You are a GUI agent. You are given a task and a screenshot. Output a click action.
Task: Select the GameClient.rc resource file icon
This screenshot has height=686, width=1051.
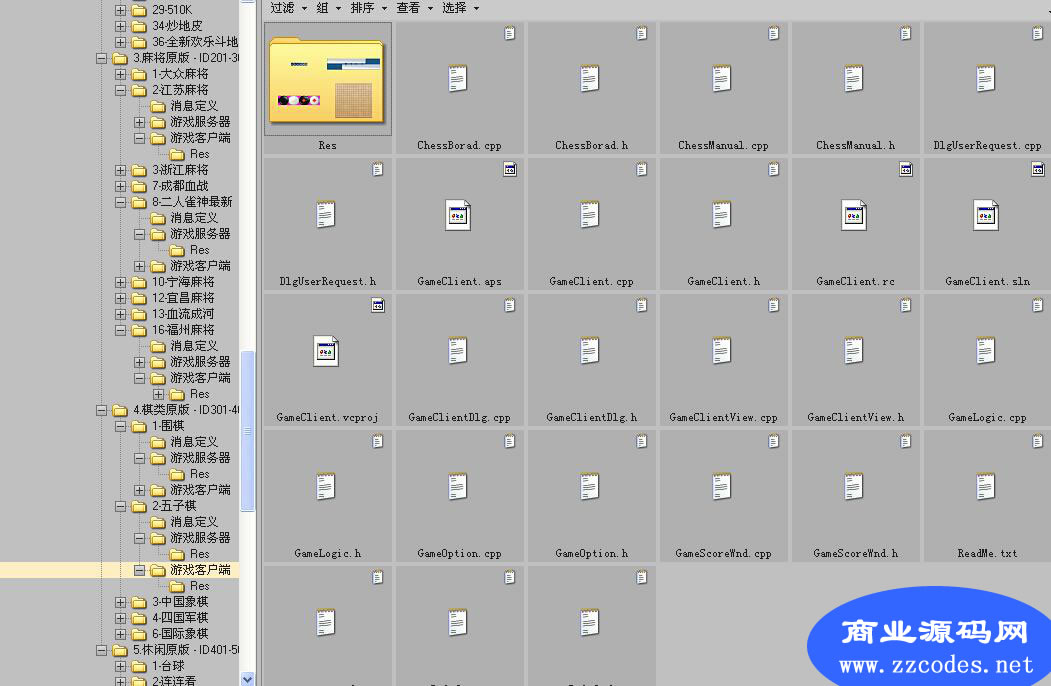(854, 215)
